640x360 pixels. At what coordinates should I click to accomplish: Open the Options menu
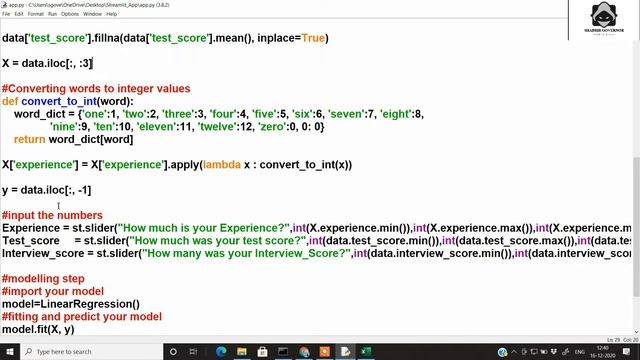point(70,14)
